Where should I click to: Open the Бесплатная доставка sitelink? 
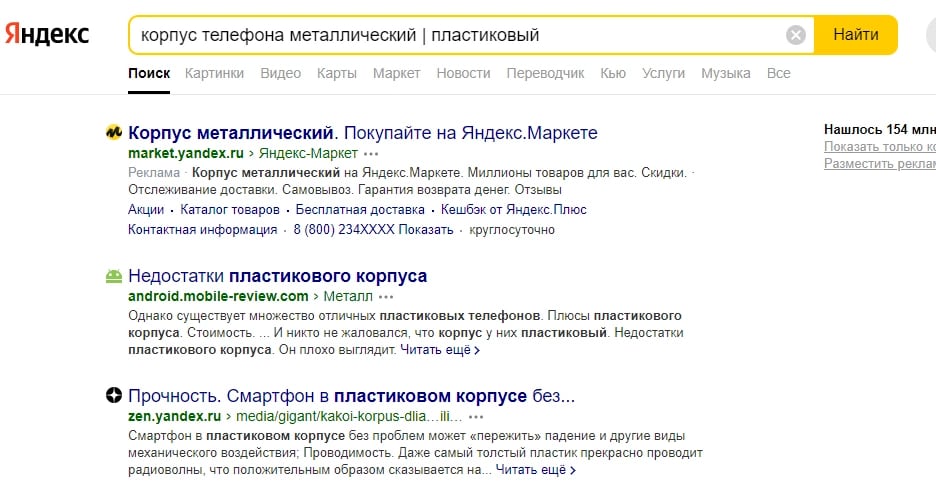tap(360, 209)
